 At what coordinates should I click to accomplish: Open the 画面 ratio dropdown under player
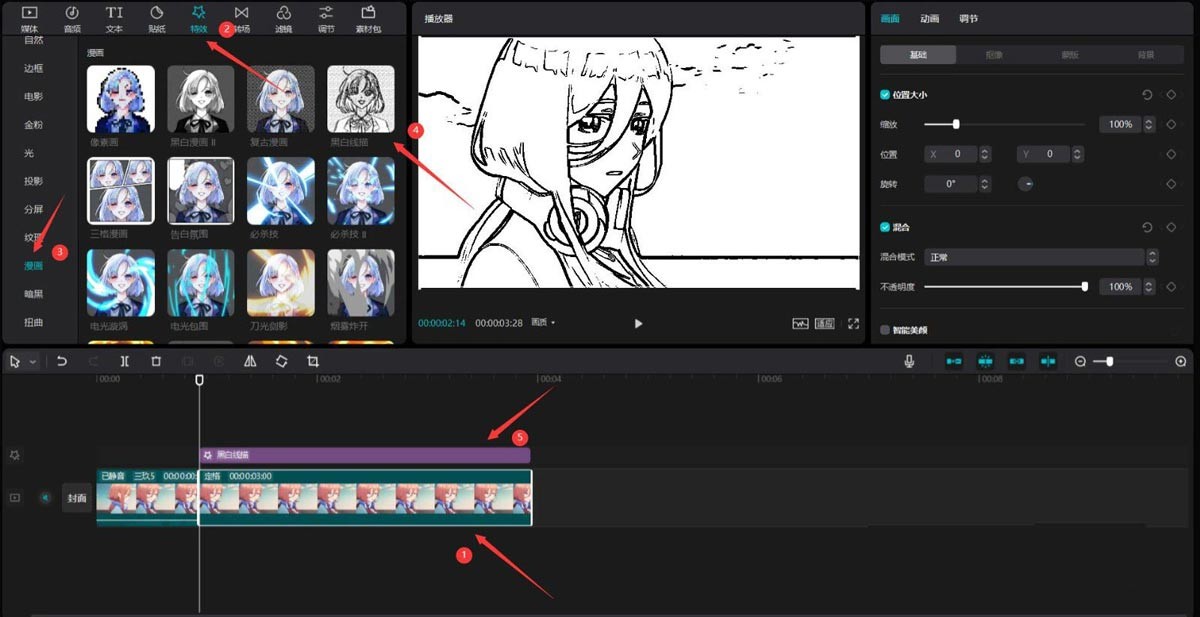point(543,323)
